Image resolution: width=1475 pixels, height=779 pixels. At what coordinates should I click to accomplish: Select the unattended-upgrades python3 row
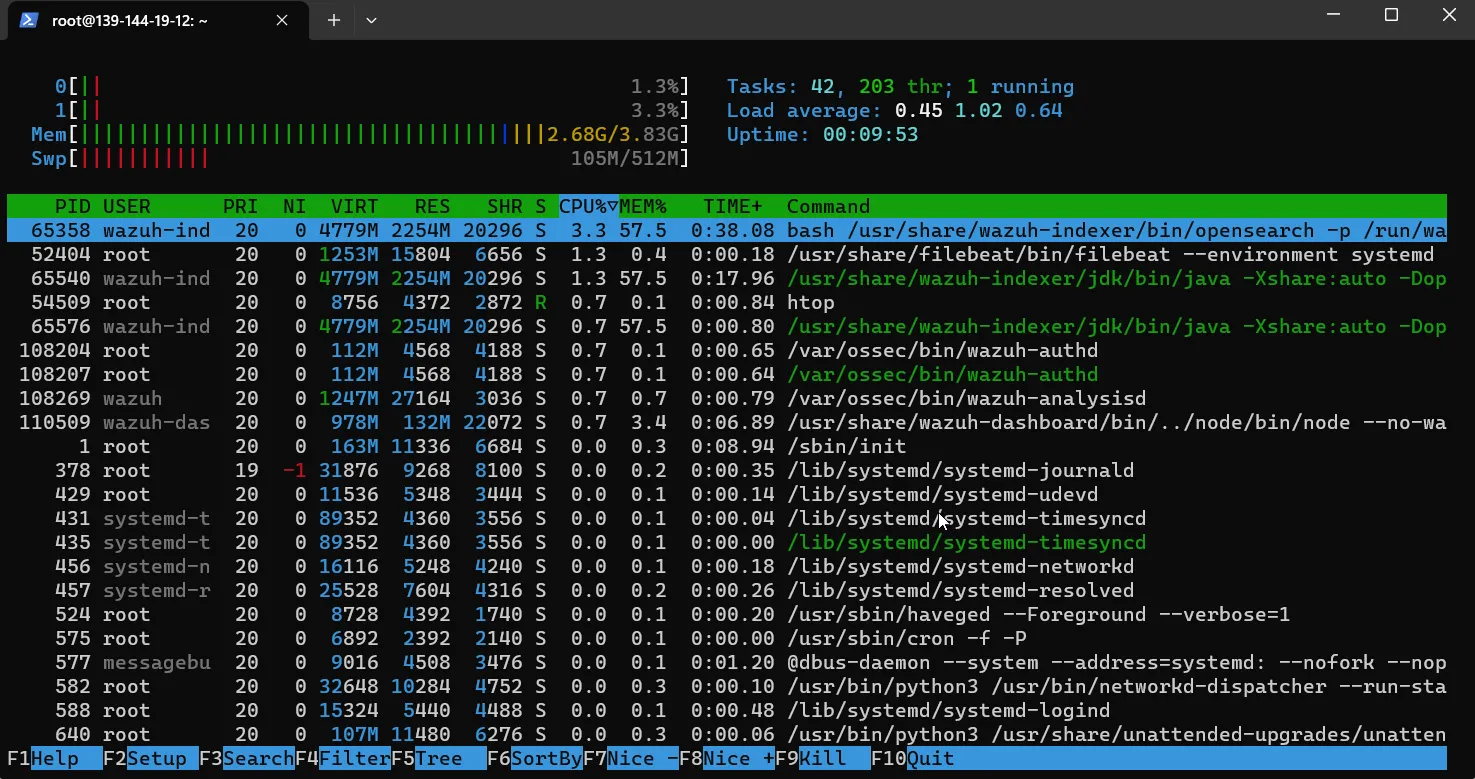727,734
